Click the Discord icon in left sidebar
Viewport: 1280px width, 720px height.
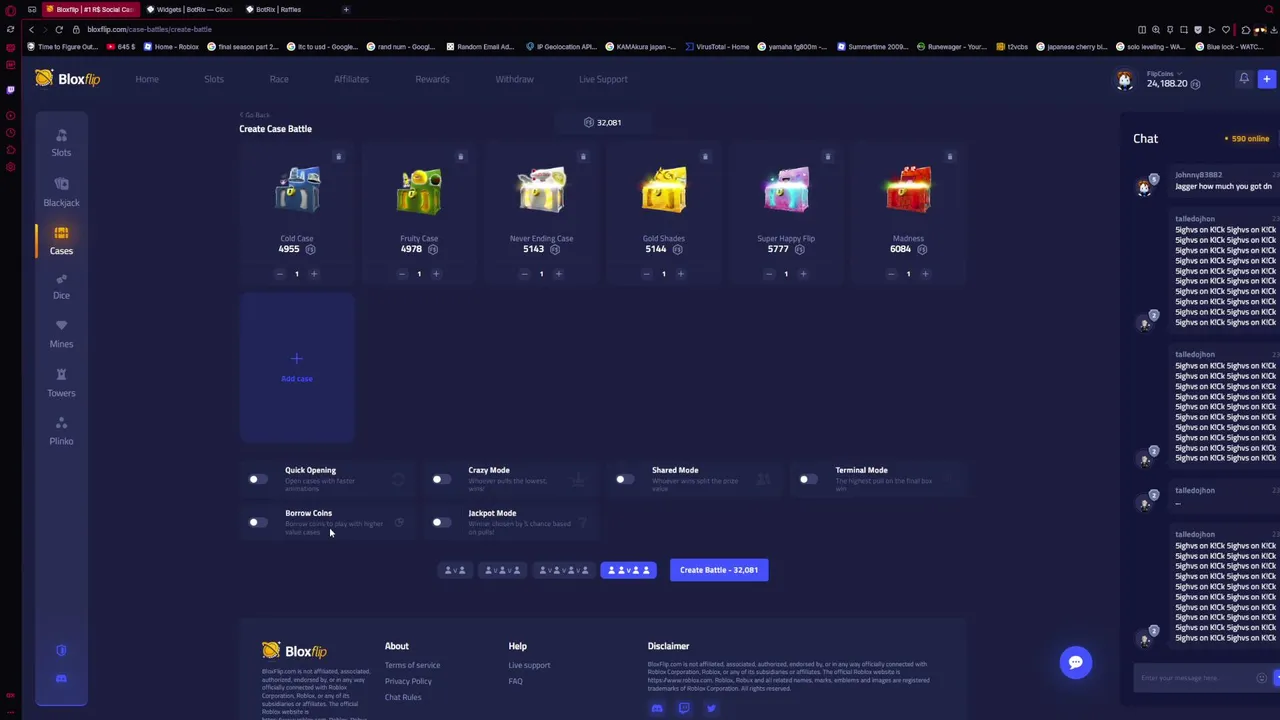[61, 679]
